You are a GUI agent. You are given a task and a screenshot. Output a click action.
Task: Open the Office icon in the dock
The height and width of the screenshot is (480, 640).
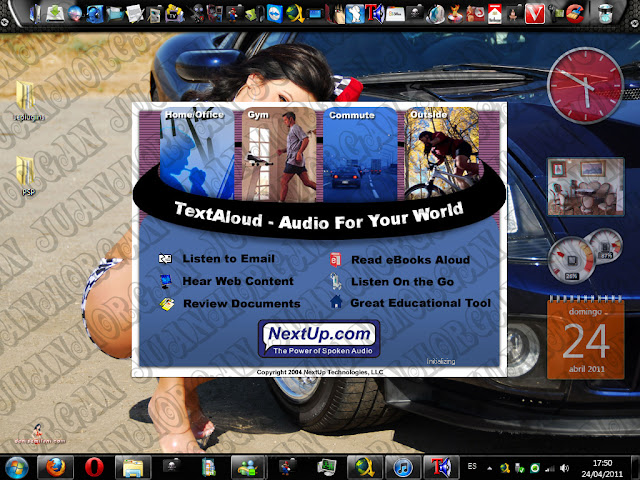[395, 14]
